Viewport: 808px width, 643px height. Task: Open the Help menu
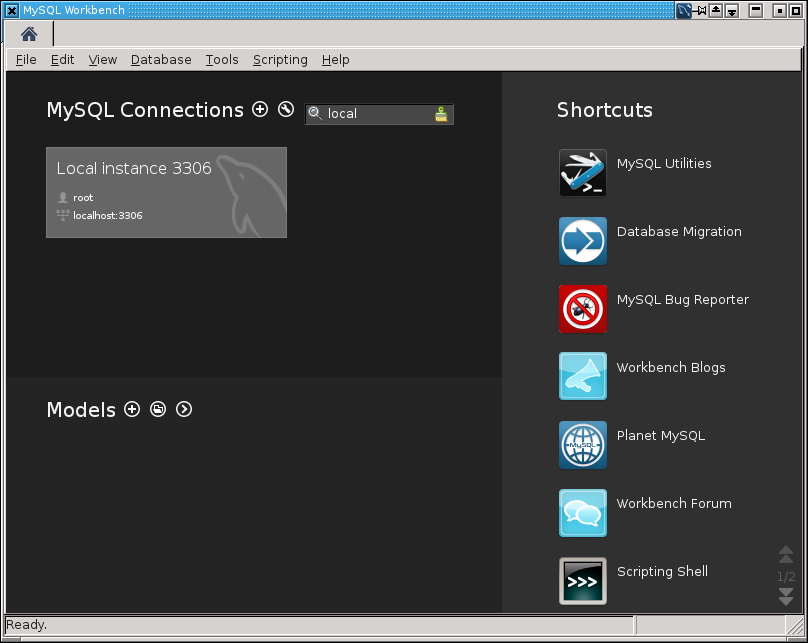pyautogui.click(x=335, y=60)
